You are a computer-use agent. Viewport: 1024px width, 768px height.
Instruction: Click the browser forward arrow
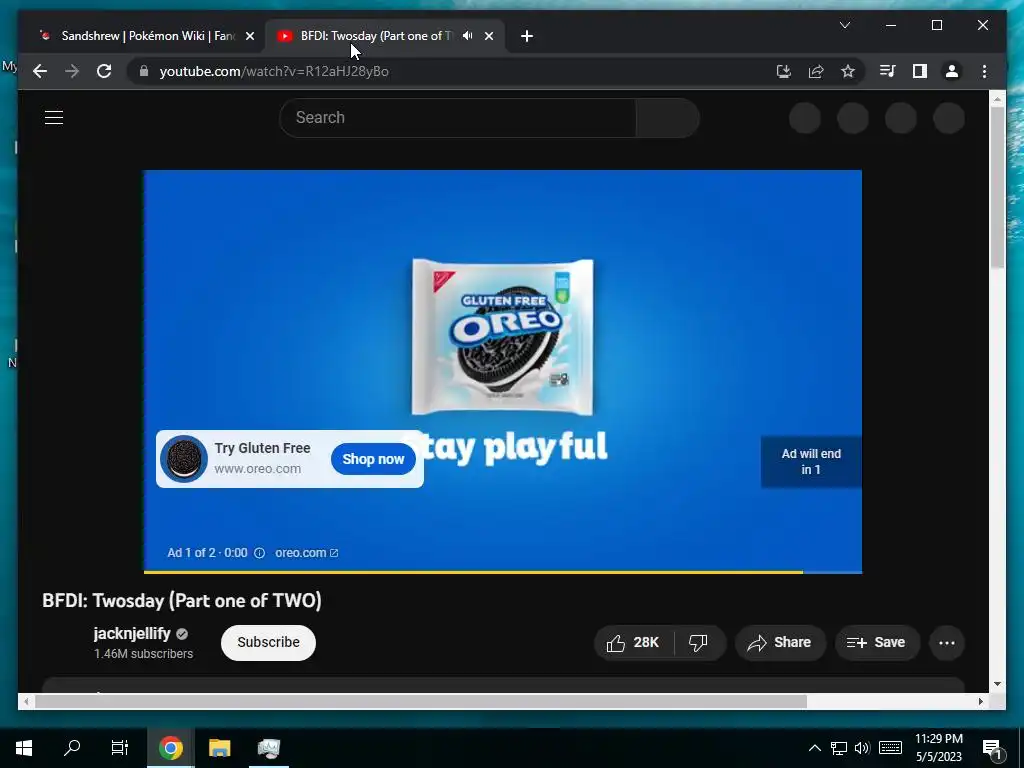click(72, 71)
